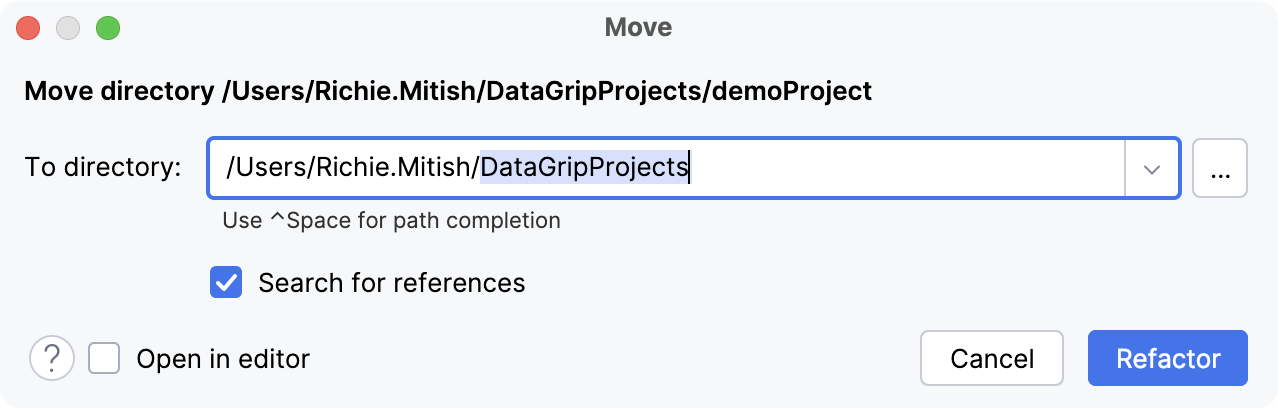
Task: Place cursor in '/Users/Richie.Mitish/' path segment
Action: pos(350,167)
